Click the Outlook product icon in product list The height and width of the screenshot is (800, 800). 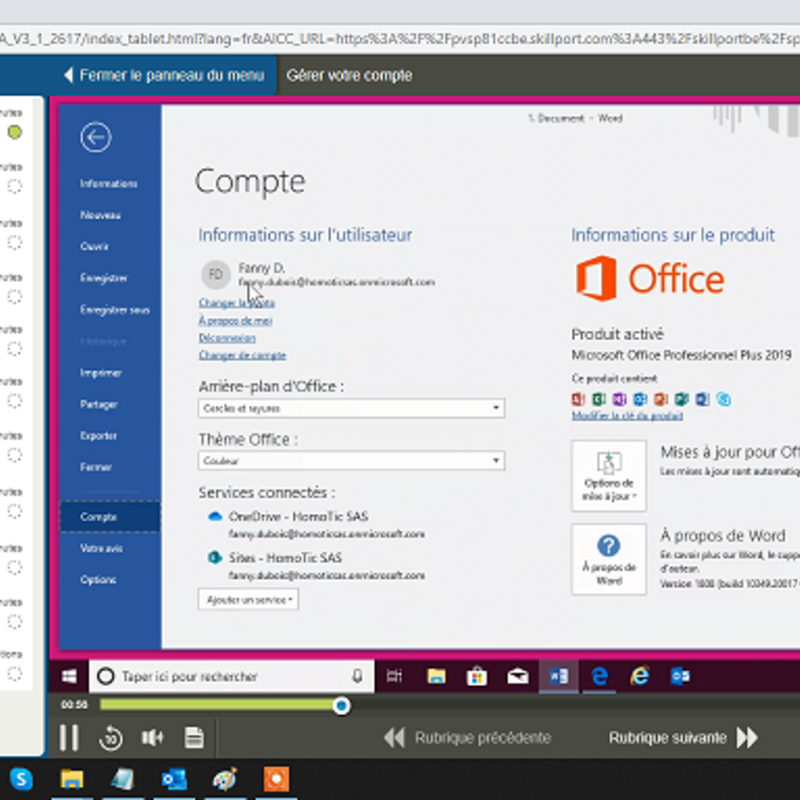pyautogui.click(x=640, y=399)
